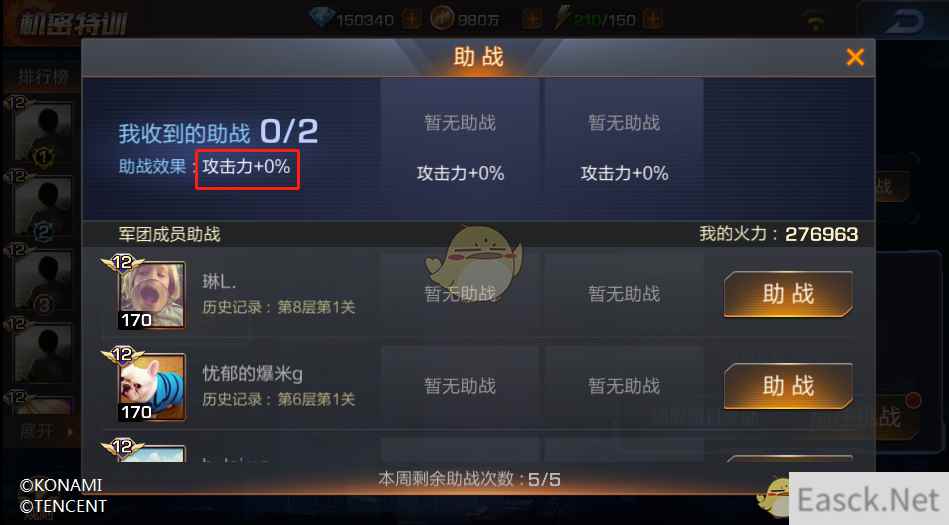Click the back arrow in top corner
949x525 pixels.
(x=904, y=22)
